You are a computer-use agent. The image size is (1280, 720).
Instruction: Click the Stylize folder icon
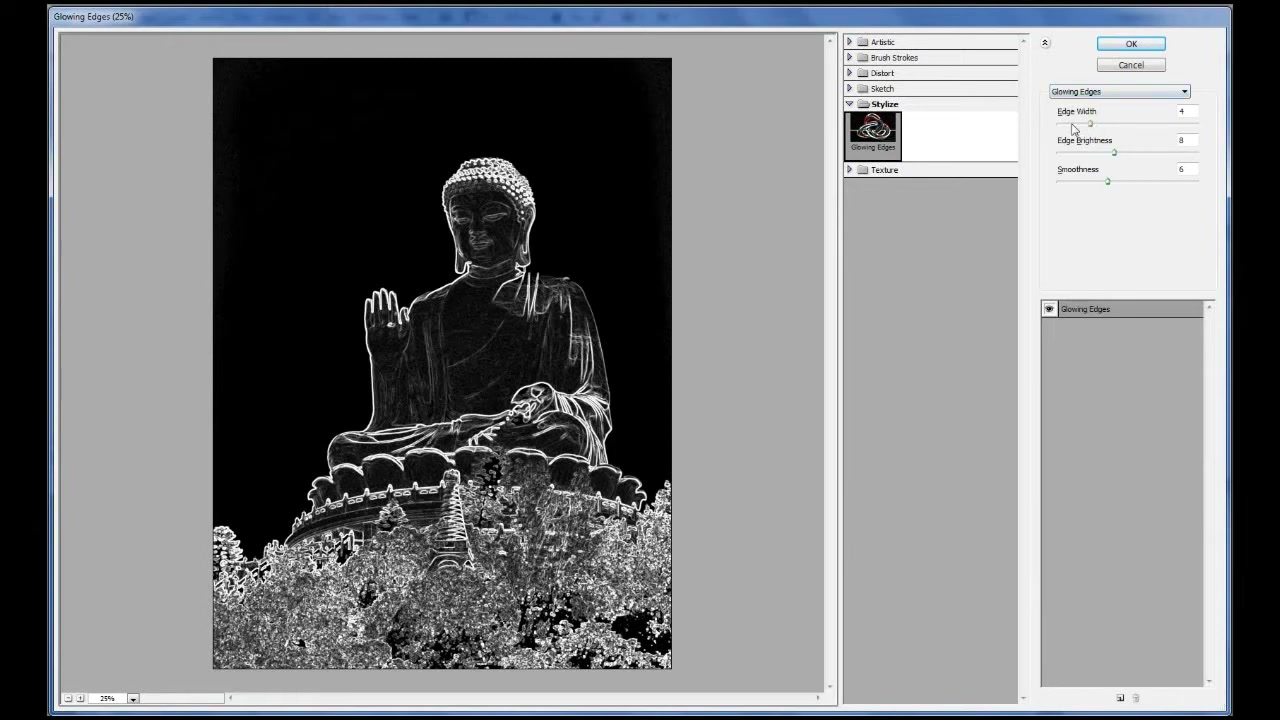pos(863,104)
